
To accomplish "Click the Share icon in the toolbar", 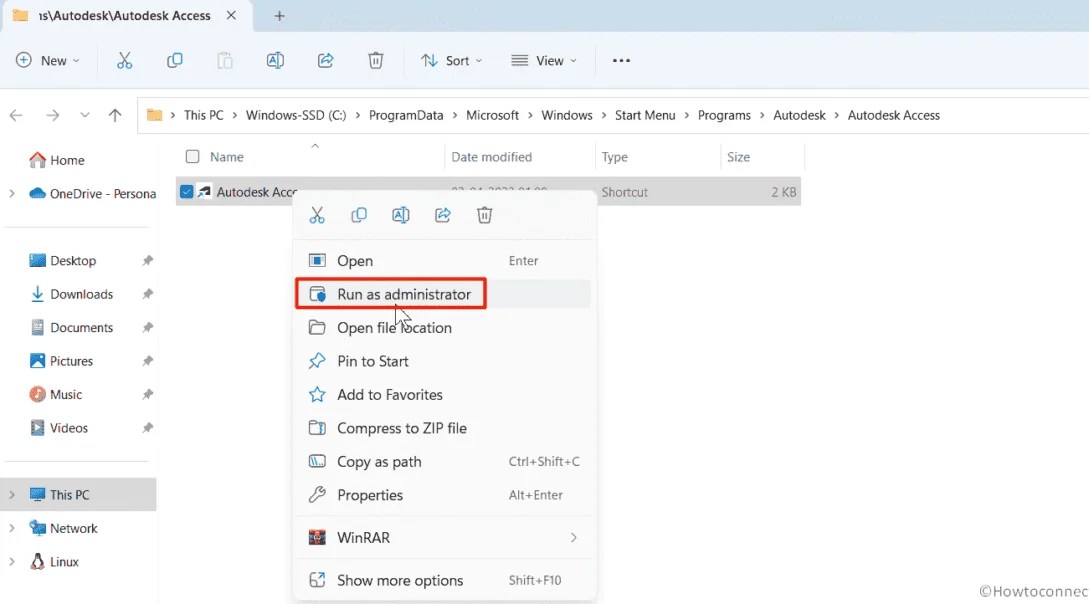I will click(325, 61).
